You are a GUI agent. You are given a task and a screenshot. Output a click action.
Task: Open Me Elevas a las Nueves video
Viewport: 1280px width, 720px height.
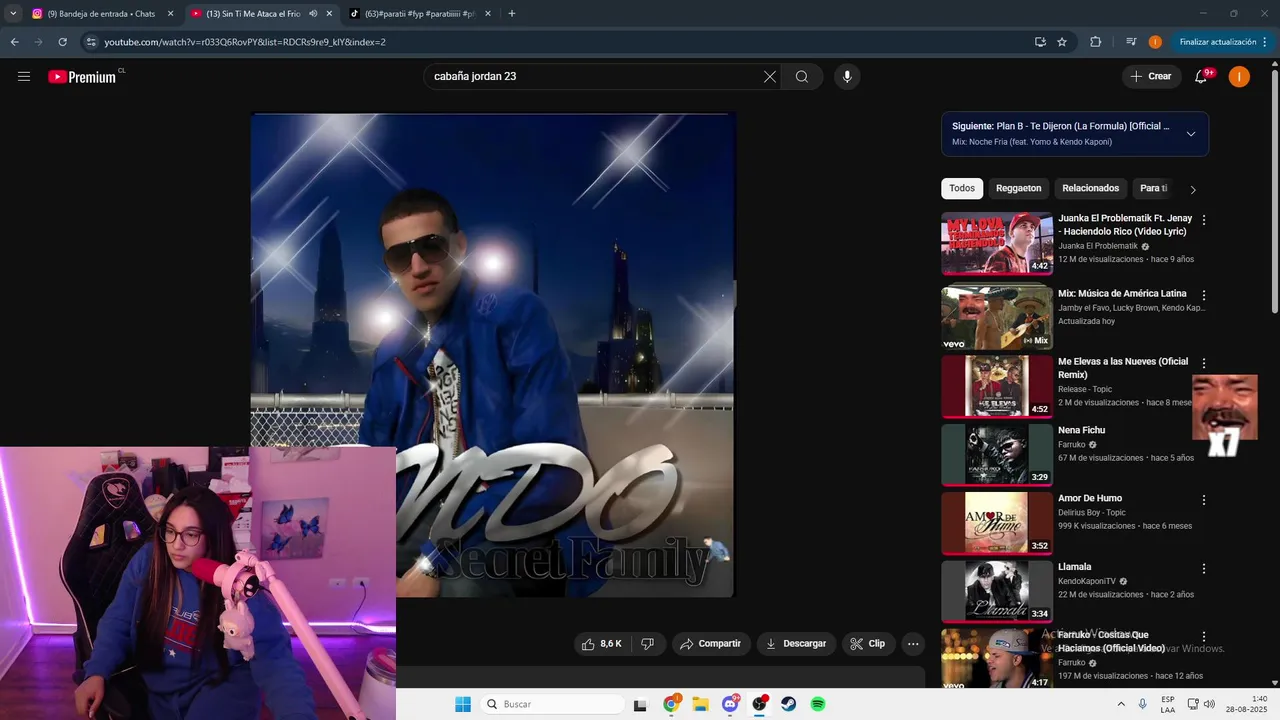[1123, 368]
